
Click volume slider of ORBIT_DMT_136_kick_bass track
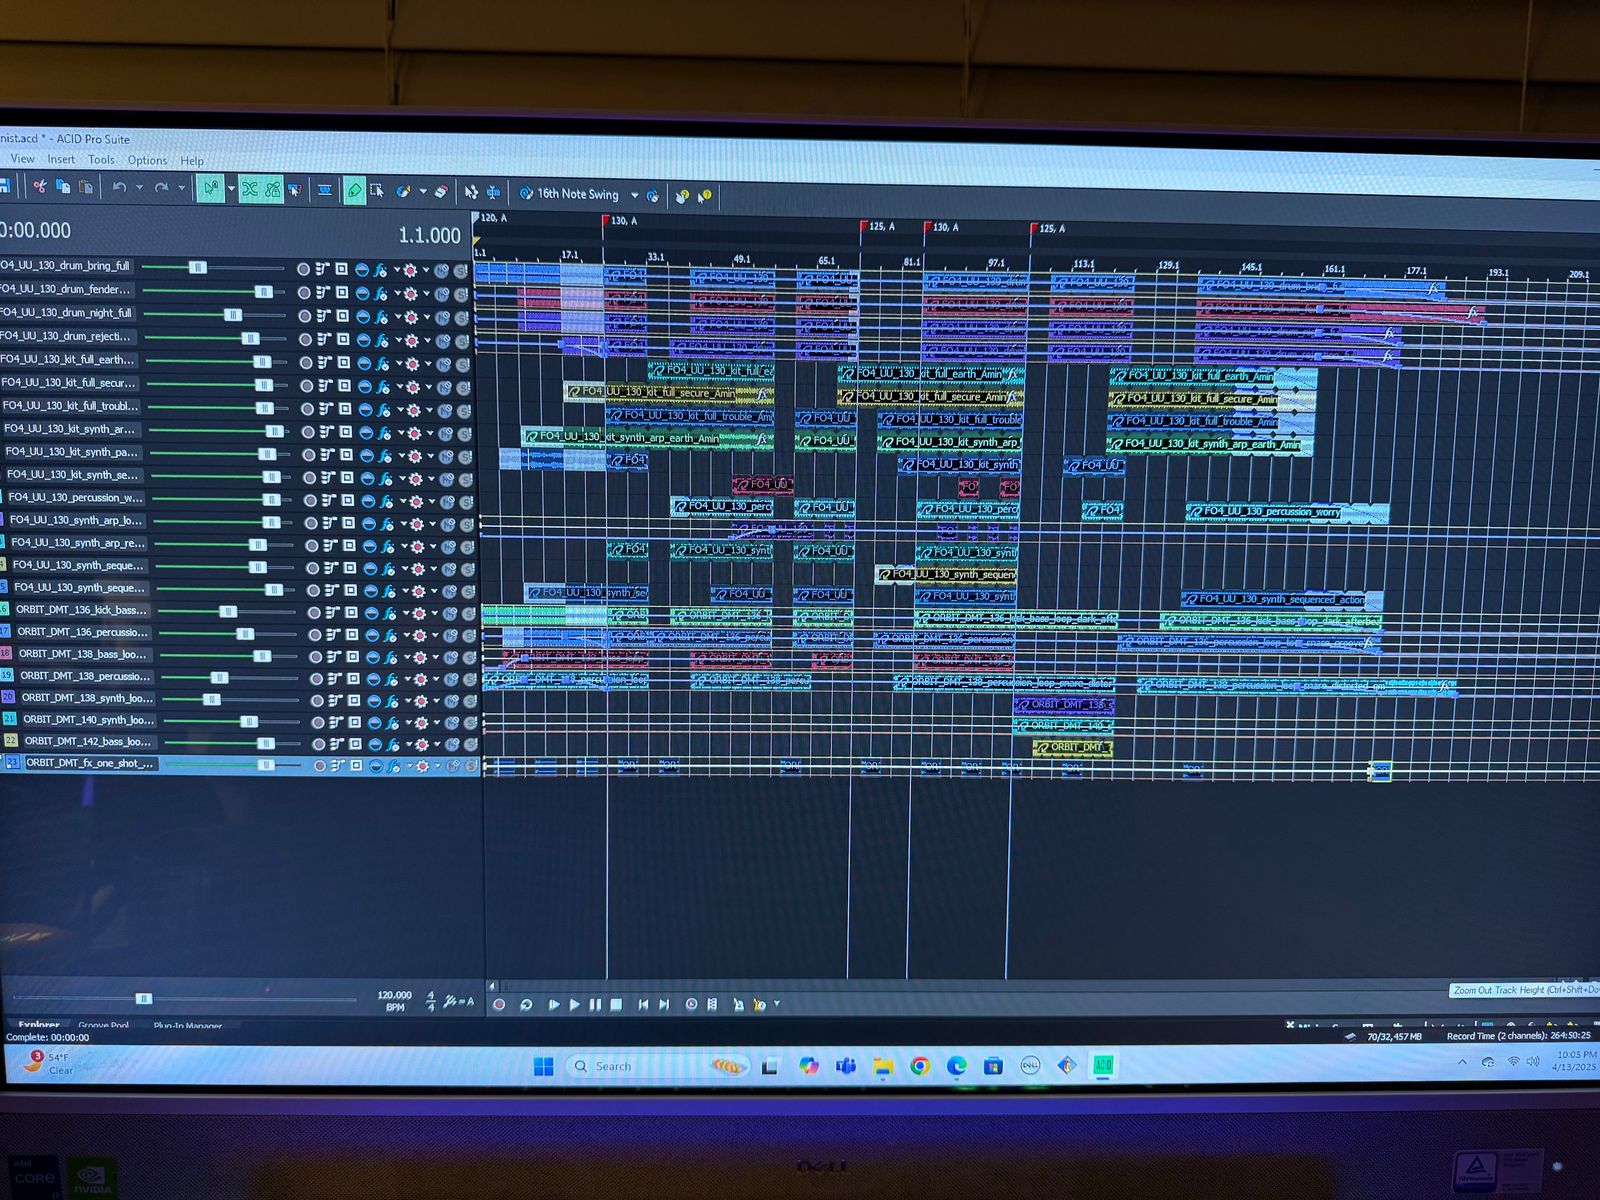coord(228,611)
